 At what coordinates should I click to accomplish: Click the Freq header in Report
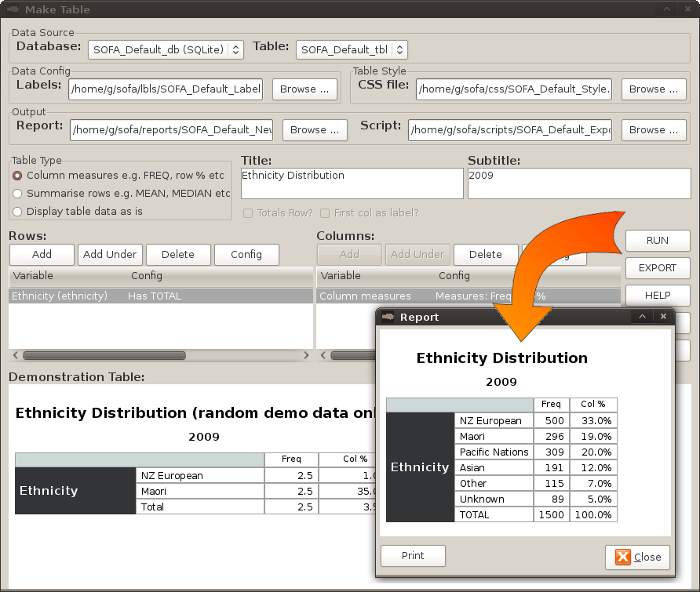551,404
